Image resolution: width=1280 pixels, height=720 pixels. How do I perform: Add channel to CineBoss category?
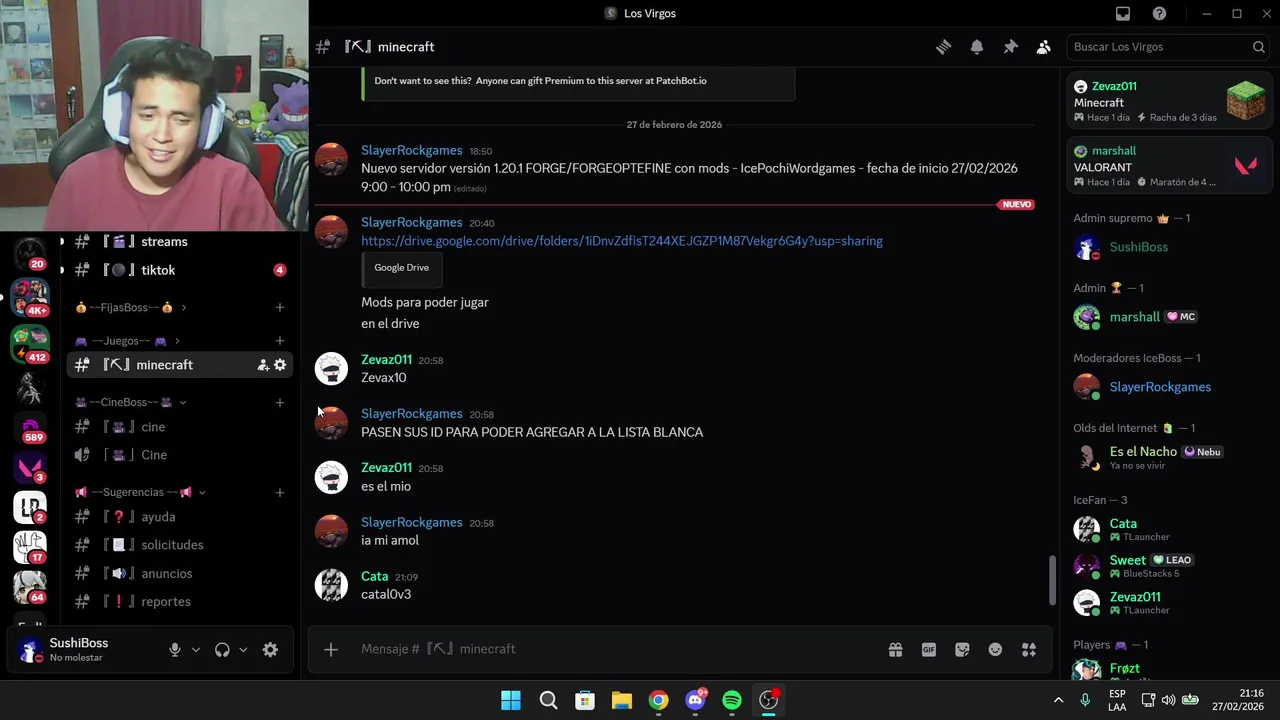coord(280,402)
